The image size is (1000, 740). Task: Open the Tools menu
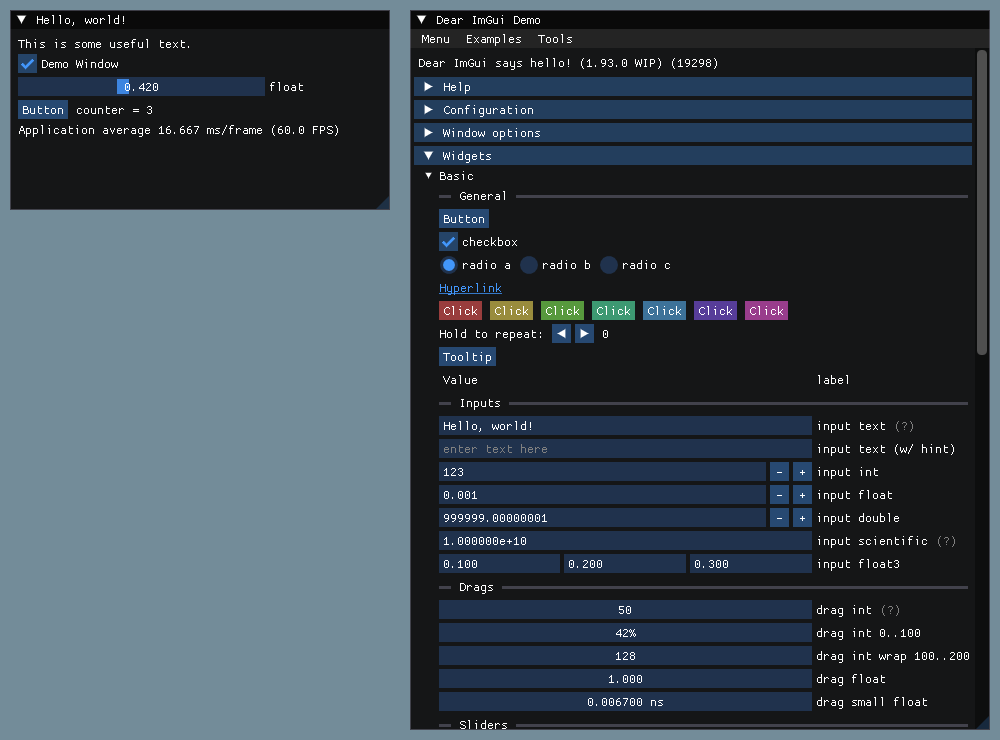point(555,39)
